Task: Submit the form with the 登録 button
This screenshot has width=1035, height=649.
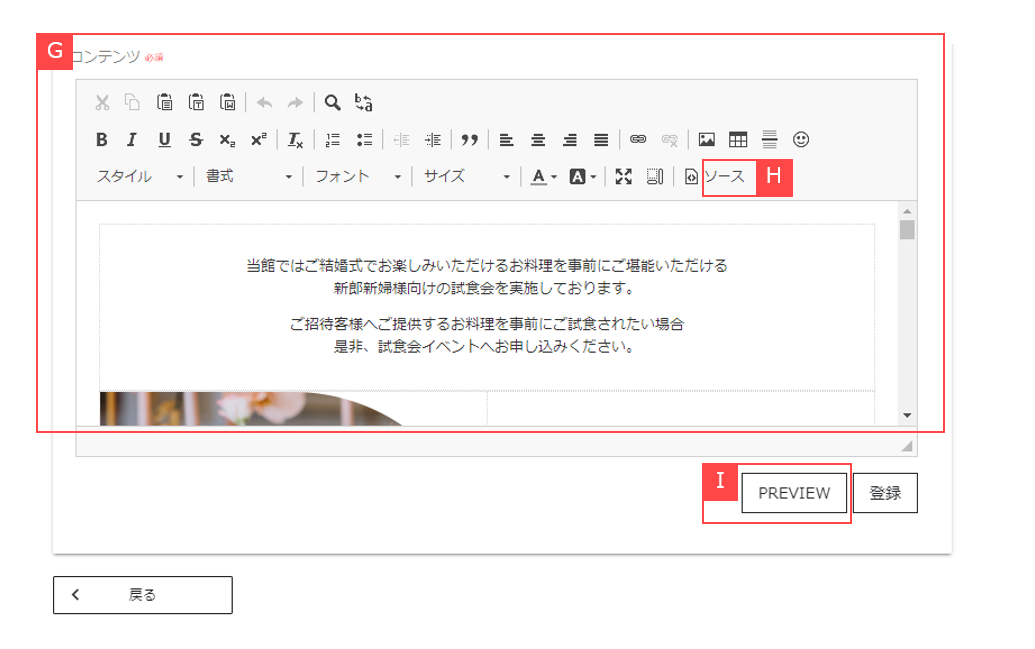Action: click(x=885, y=493)
